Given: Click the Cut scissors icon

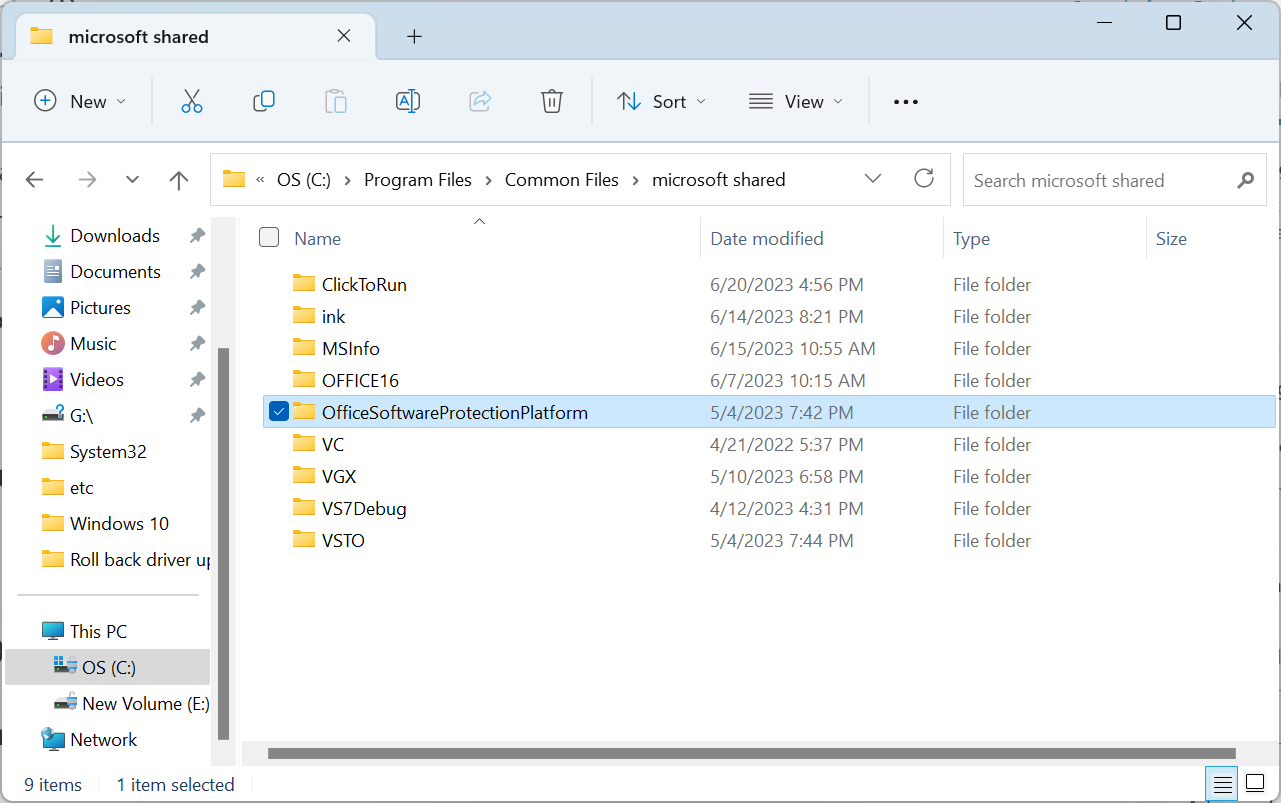Looking at the screenshot, I should coord(192,101).
